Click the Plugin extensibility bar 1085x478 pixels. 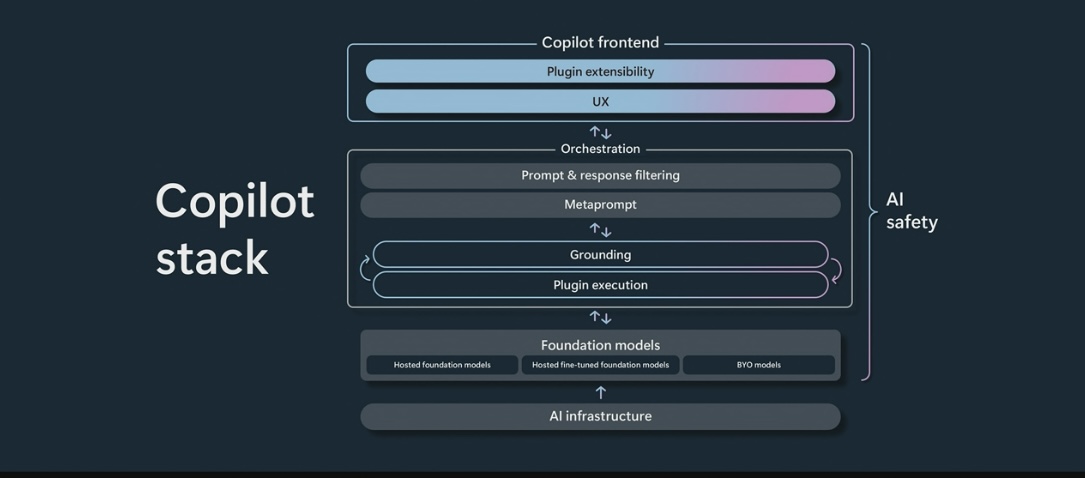pyautogui.click(x=600, y=71)
